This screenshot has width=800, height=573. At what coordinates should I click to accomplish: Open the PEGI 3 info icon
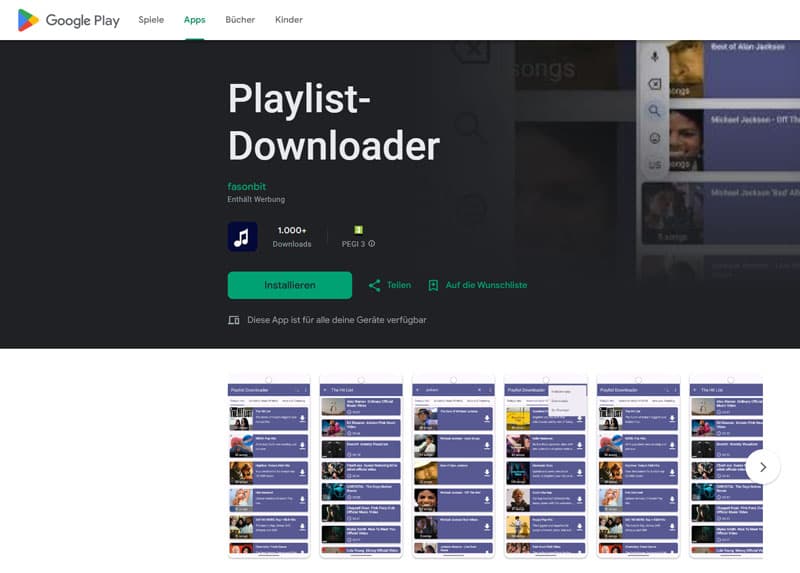click(x=372, y=244)
